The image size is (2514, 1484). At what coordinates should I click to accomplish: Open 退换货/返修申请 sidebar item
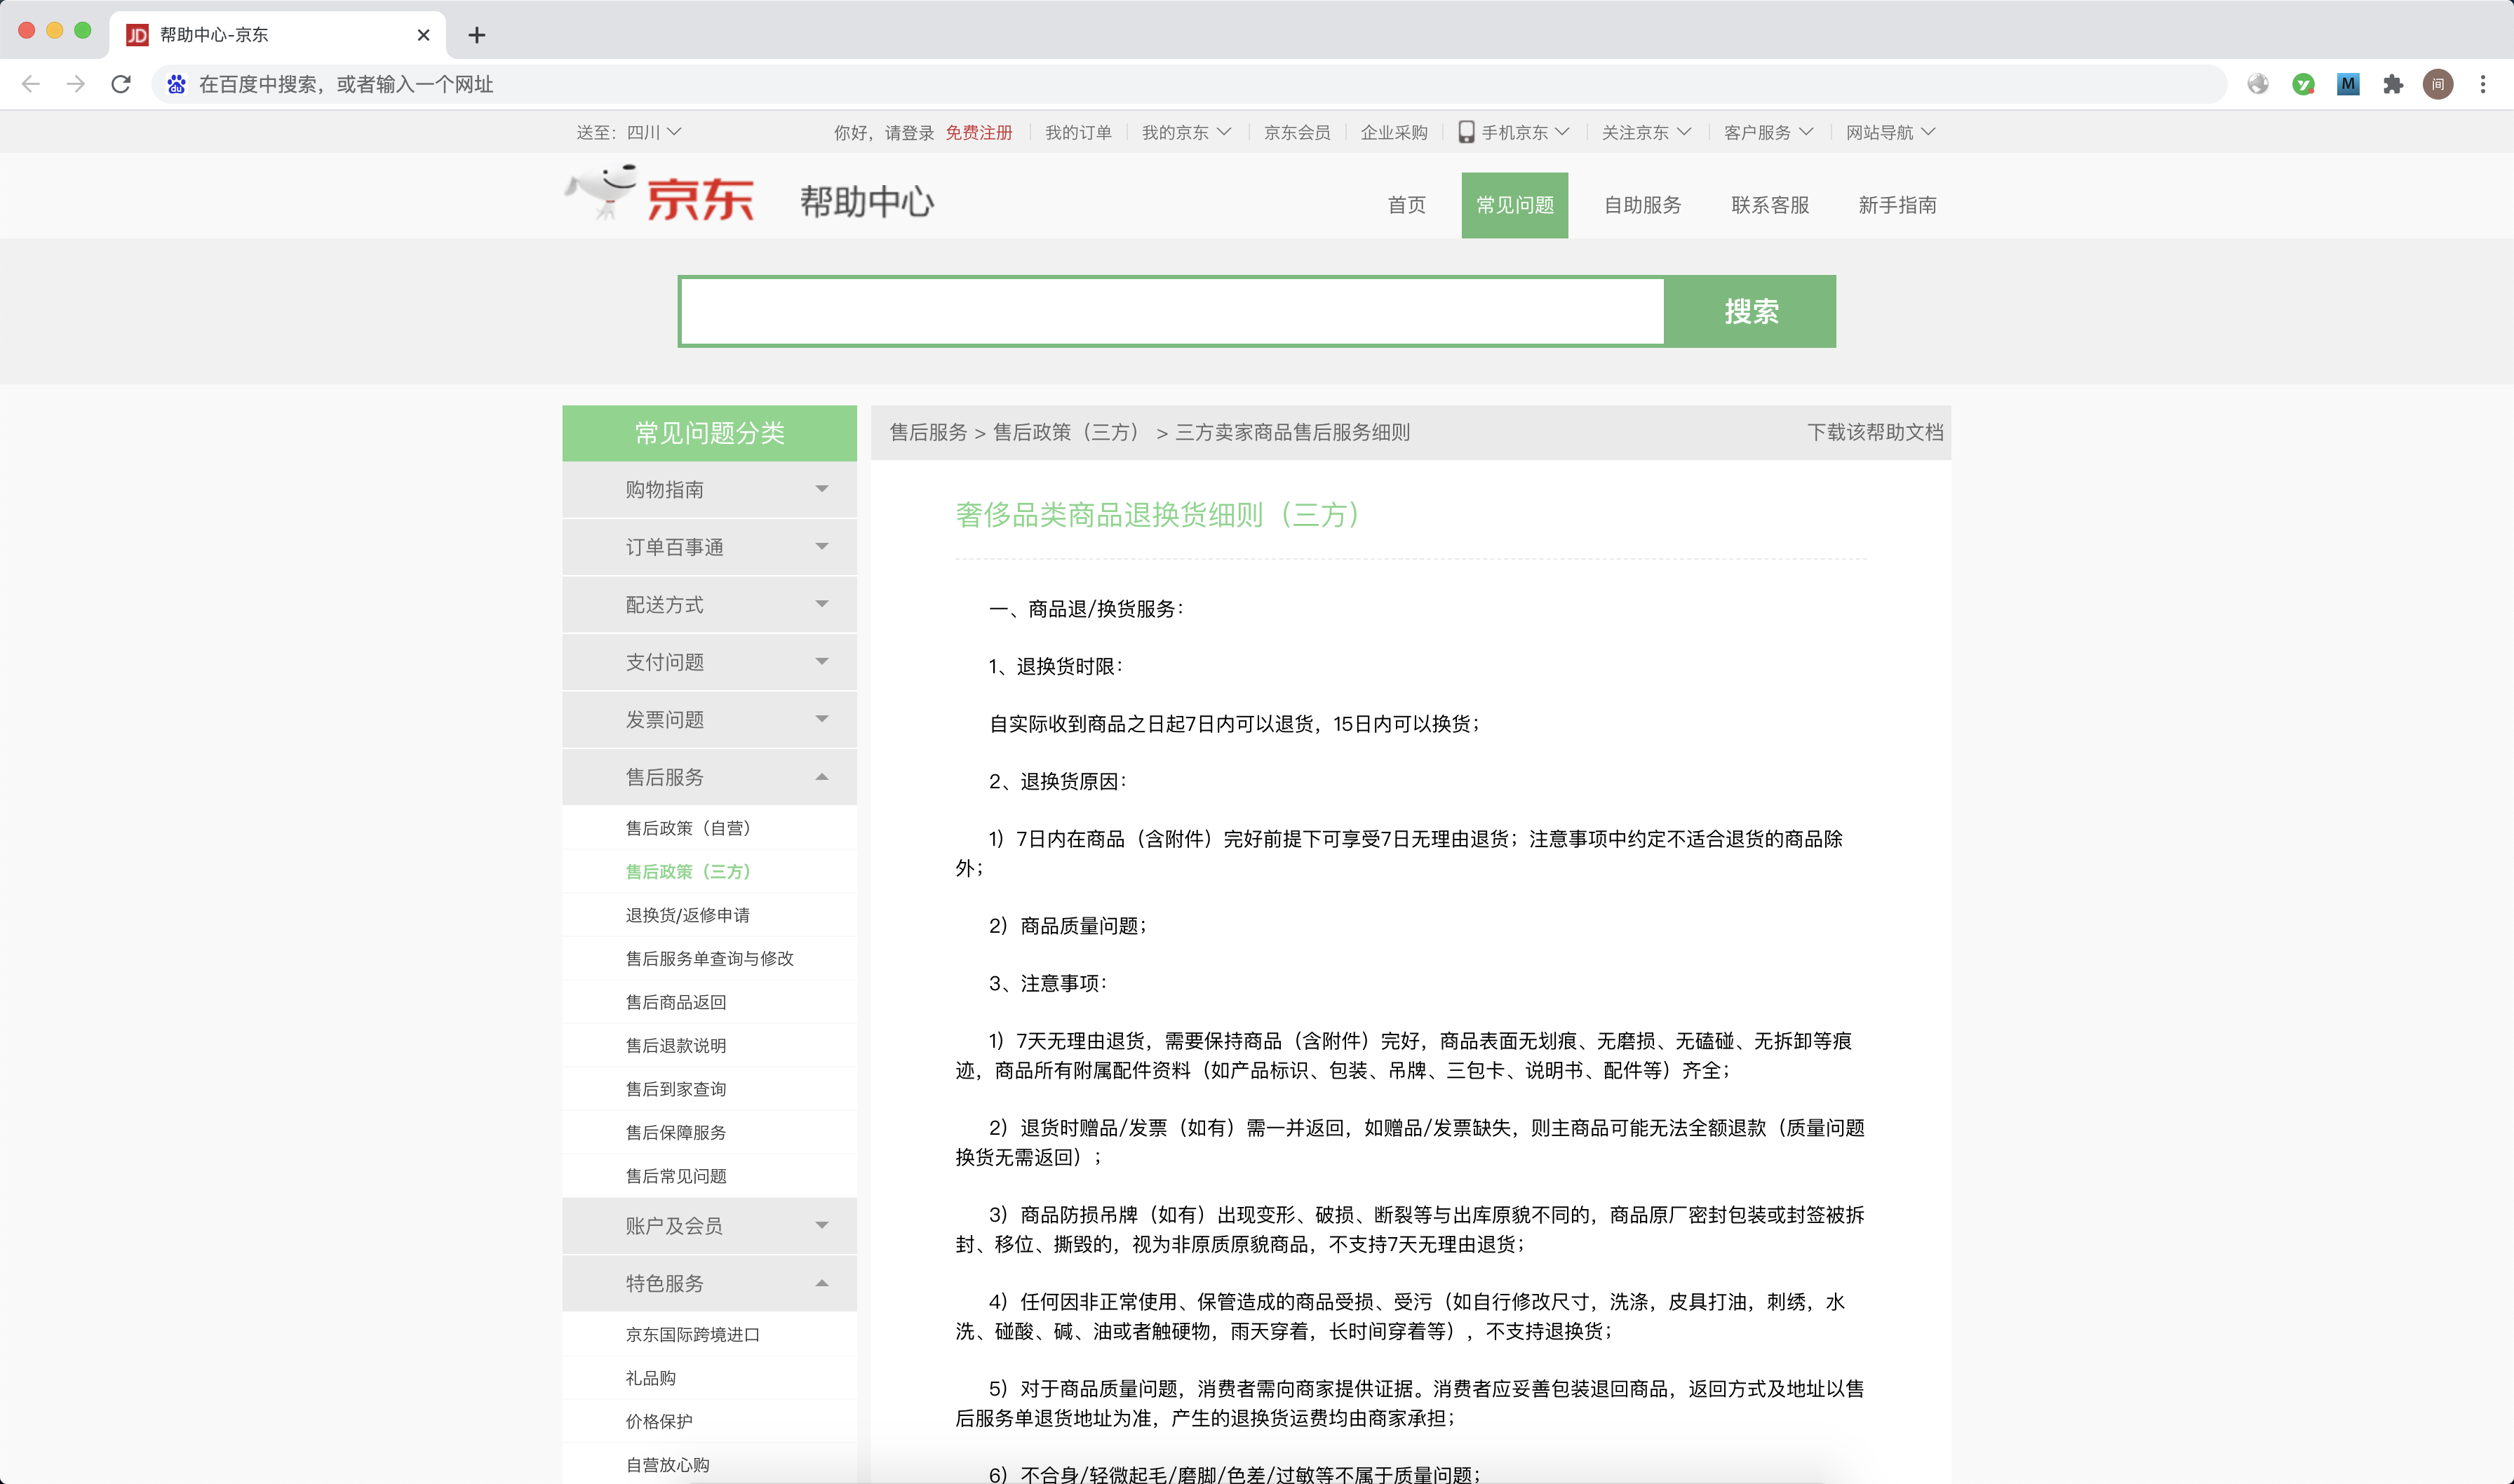click(x=688, y=915)
